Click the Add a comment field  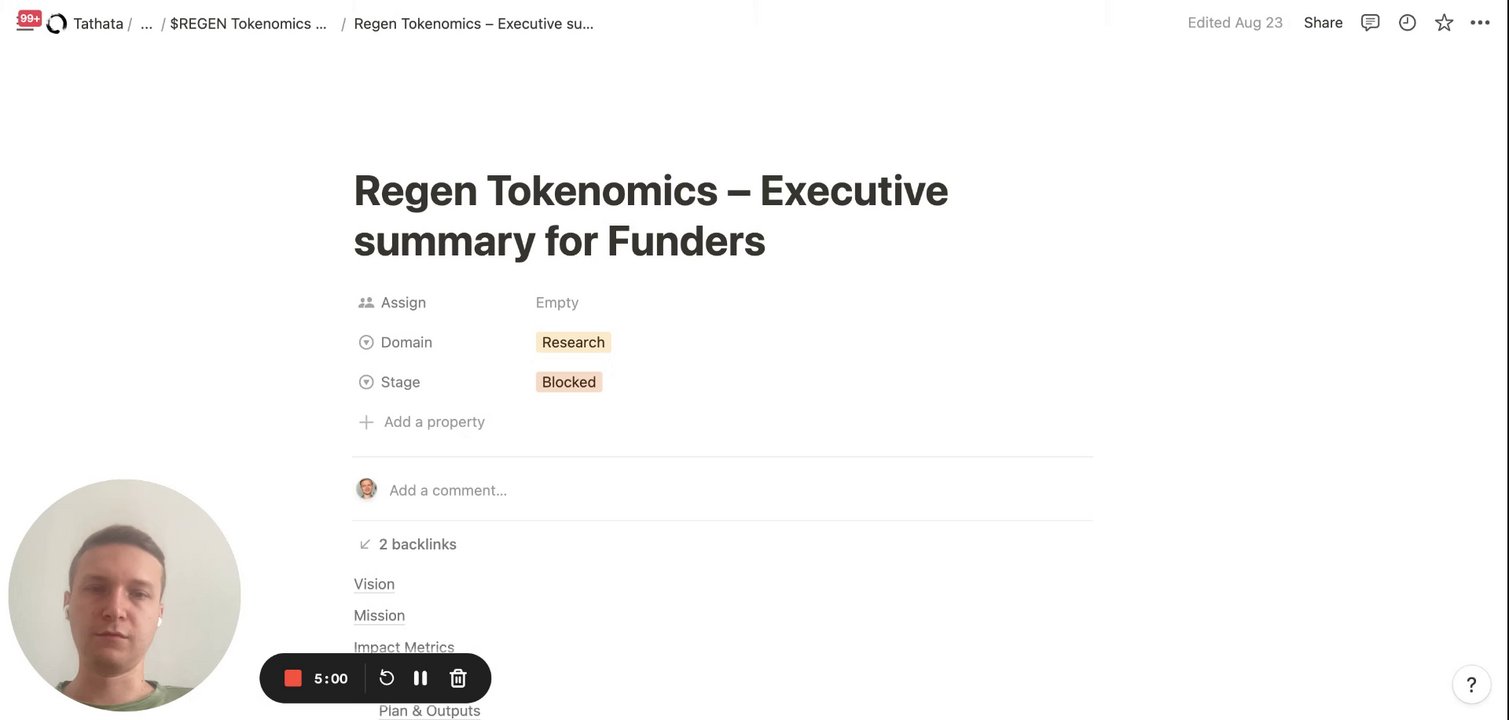pyautogui.click(x=448, y=490)
